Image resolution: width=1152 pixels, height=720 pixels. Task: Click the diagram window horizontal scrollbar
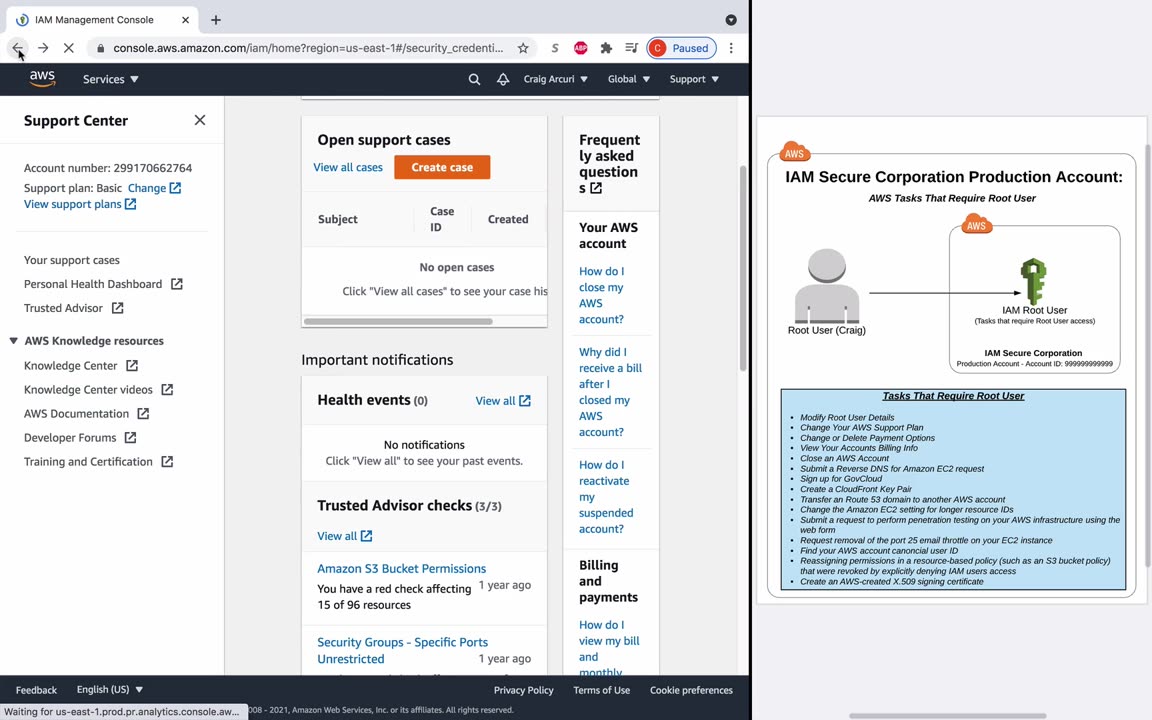coord(948,716)
